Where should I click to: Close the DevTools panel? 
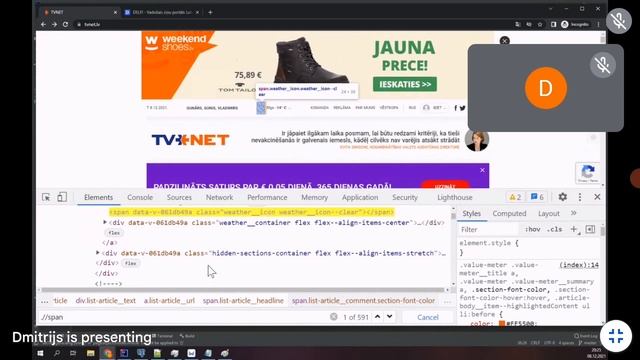597,197
